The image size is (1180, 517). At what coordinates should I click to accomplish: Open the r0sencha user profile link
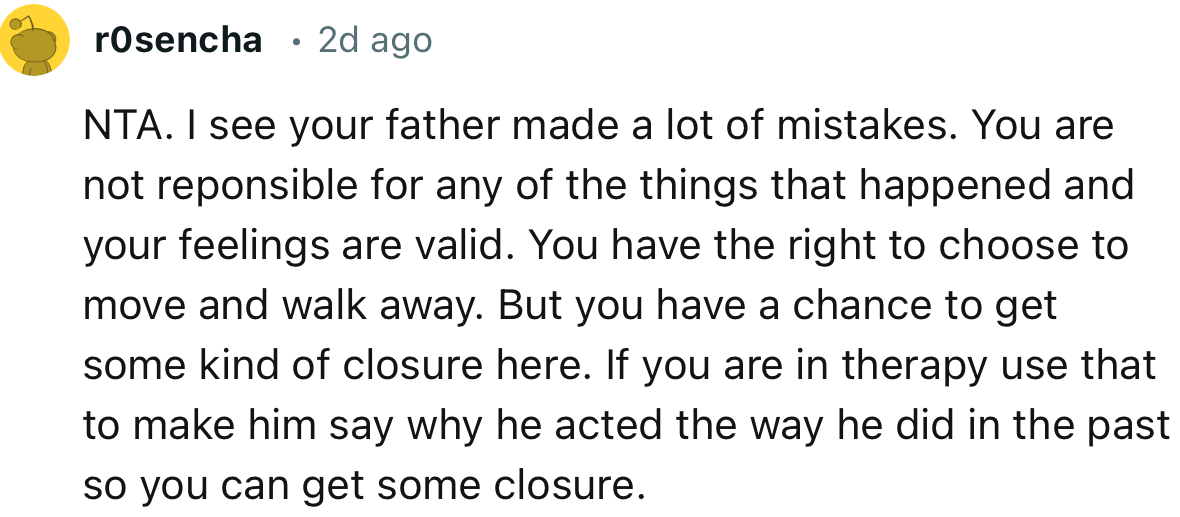(175, 41)
